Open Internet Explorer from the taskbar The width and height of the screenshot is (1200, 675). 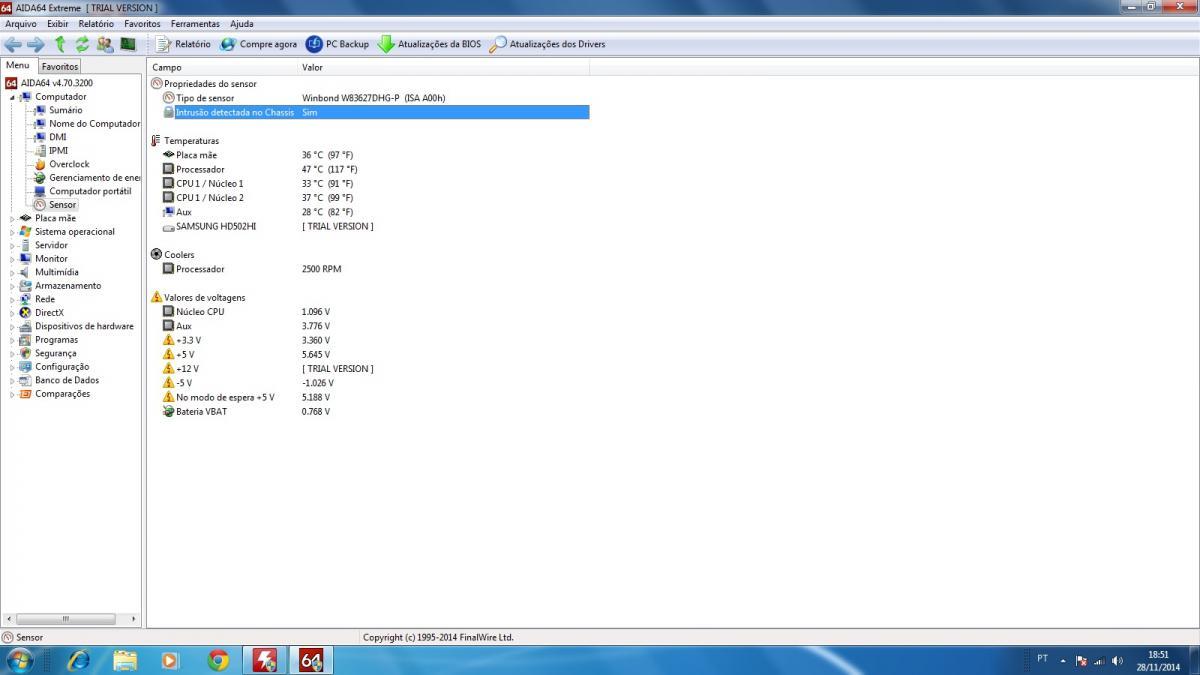point(78,660)
